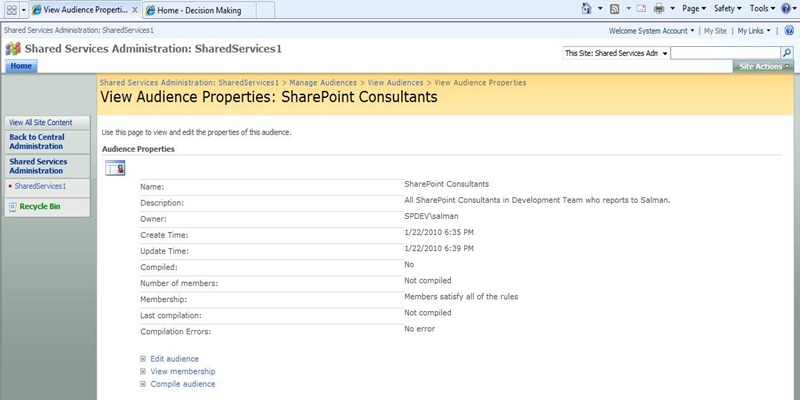Click the bullet icon beside Compile audience
Screen dimensions: 800x400
click(x=143, y=384)
